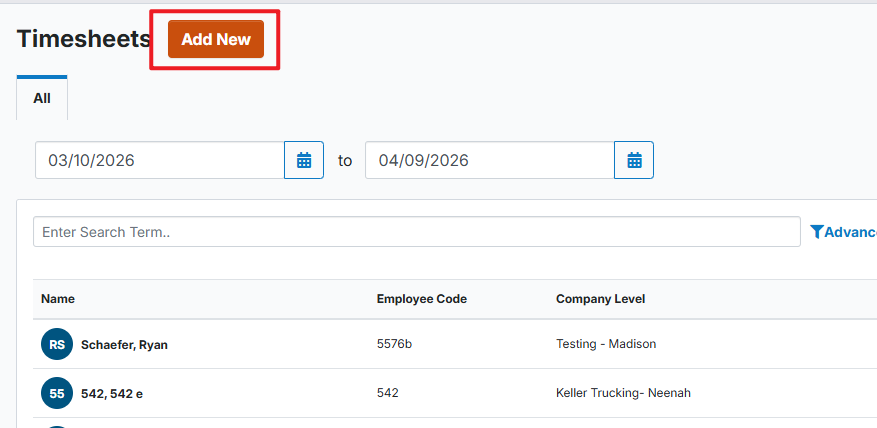Click the funnel filter icon

(817, 232)
